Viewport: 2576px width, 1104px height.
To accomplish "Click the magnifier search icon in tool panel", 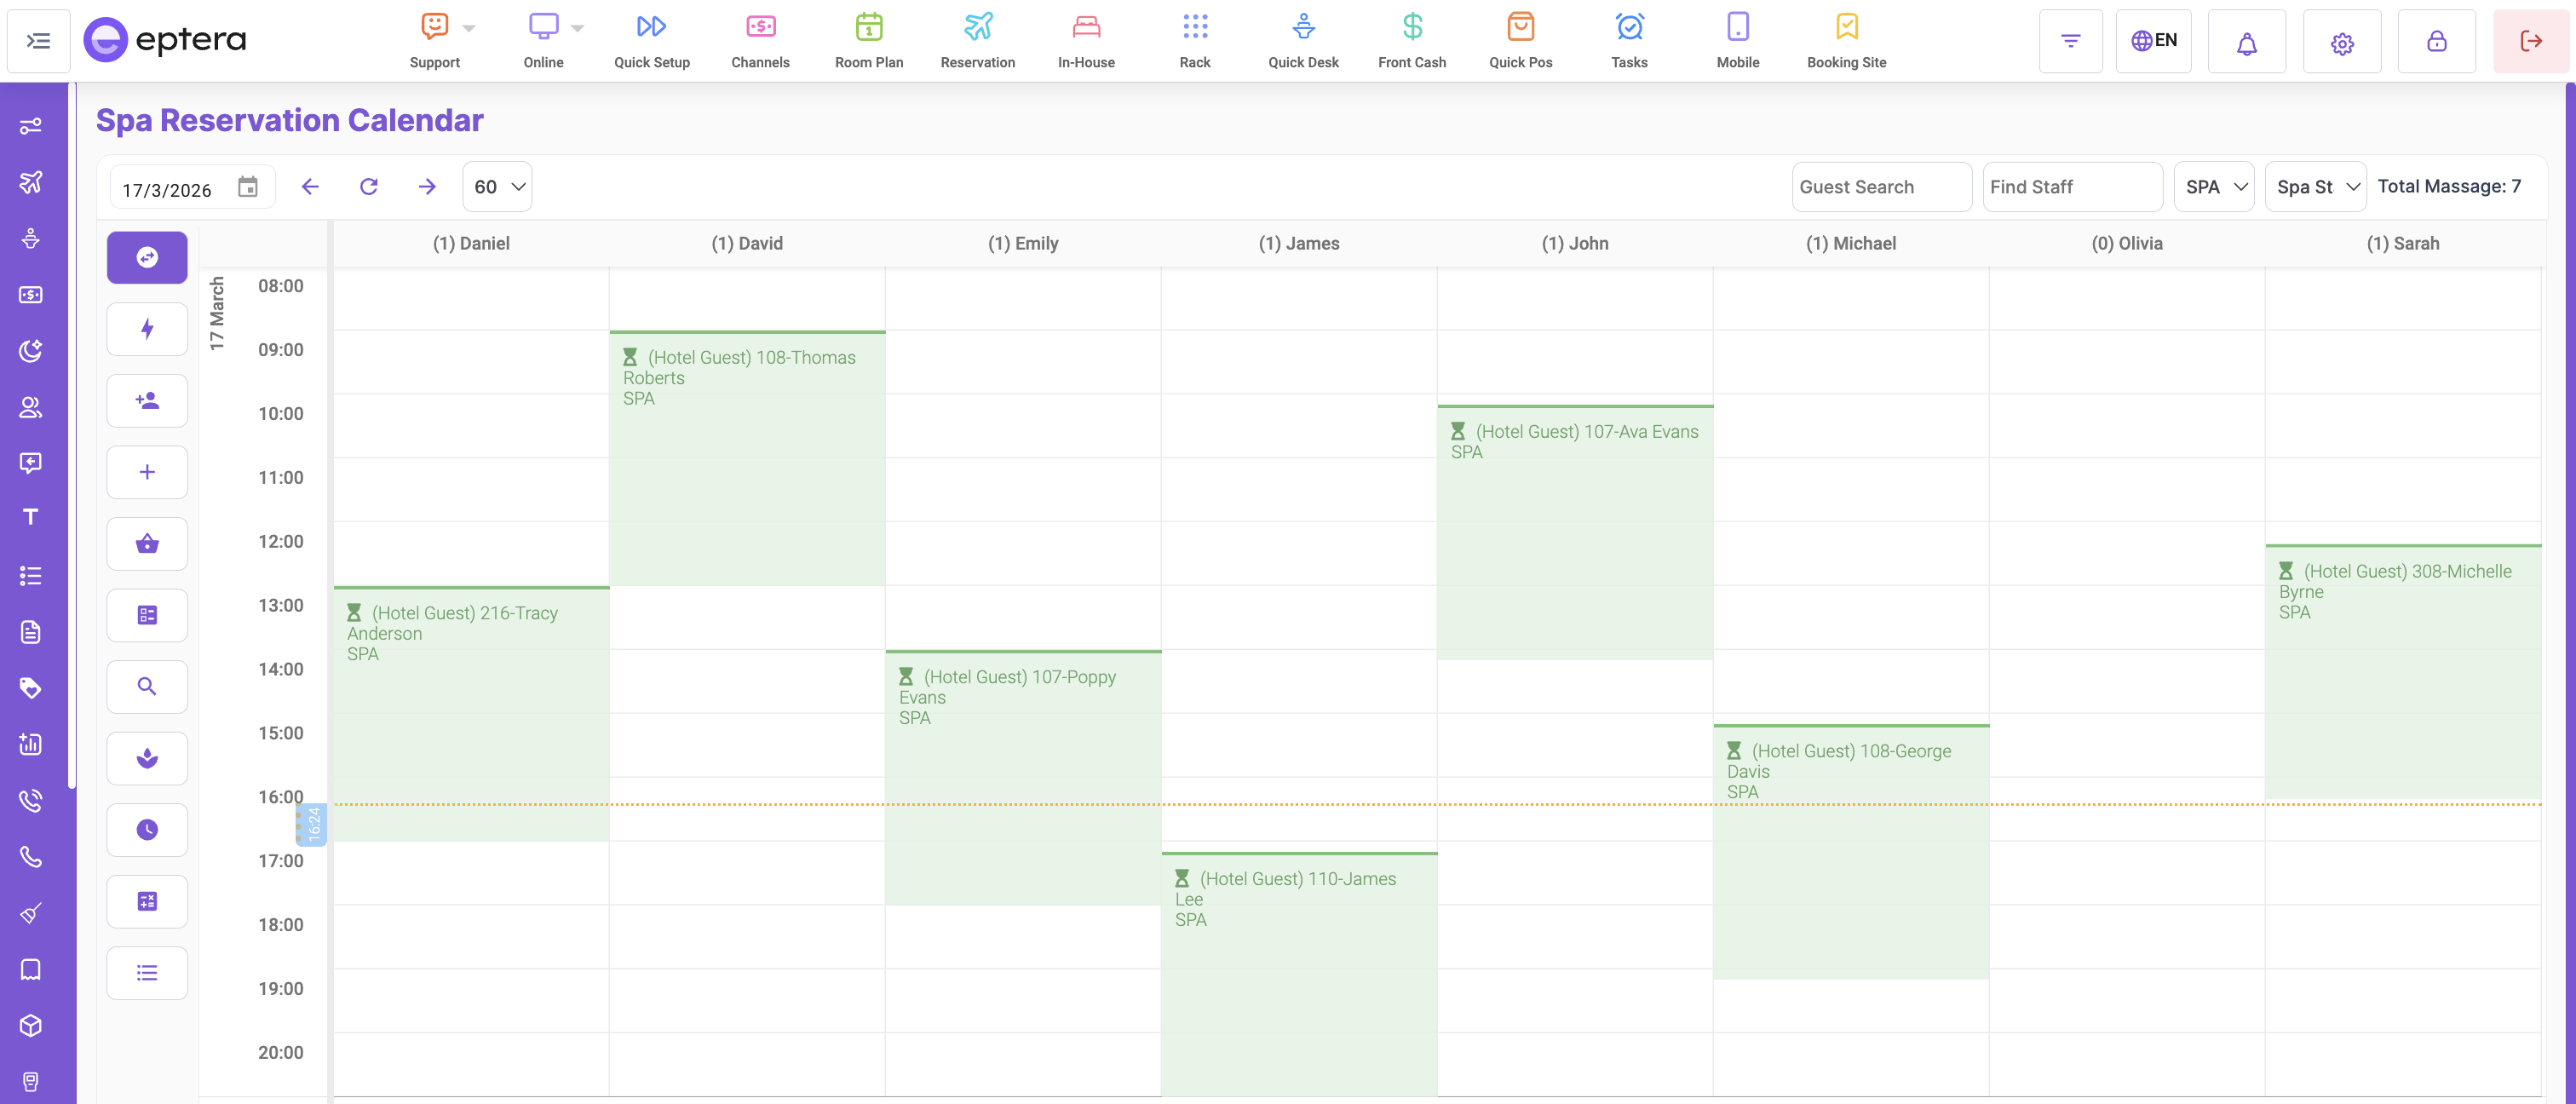I will pyautogui.click(x=147, y=687).
